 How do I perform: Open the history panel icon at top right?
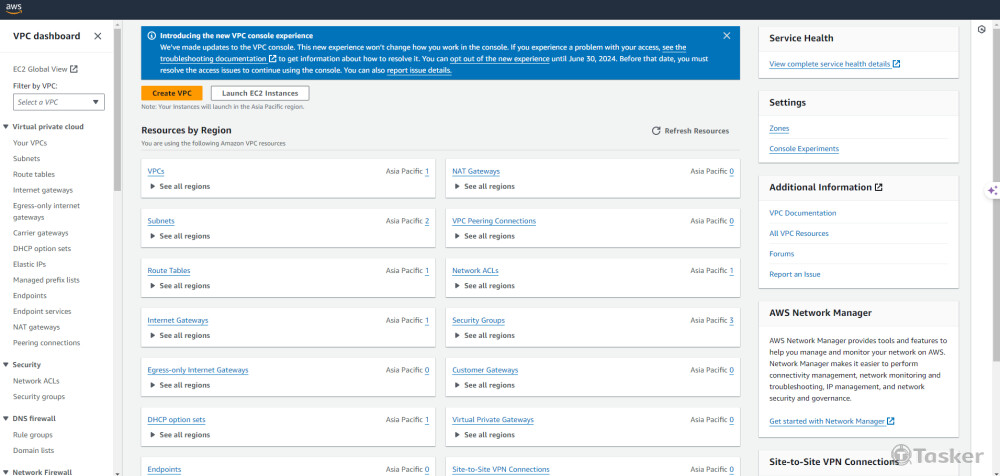tap(983, 31)
